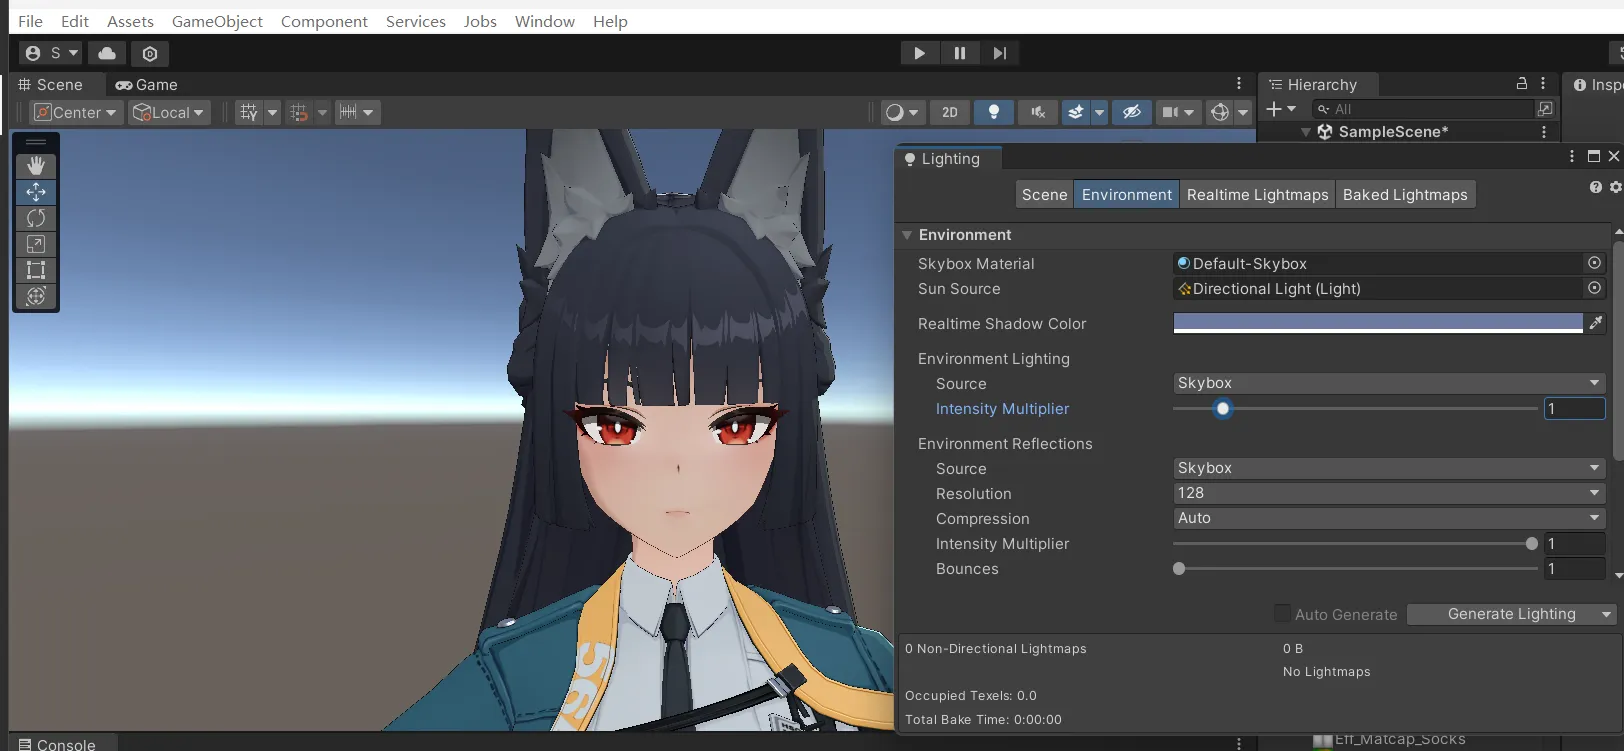Select the Scale tool
This screenshot has width=1624, height=751.
pyautogui.click(x=36, y=244)
